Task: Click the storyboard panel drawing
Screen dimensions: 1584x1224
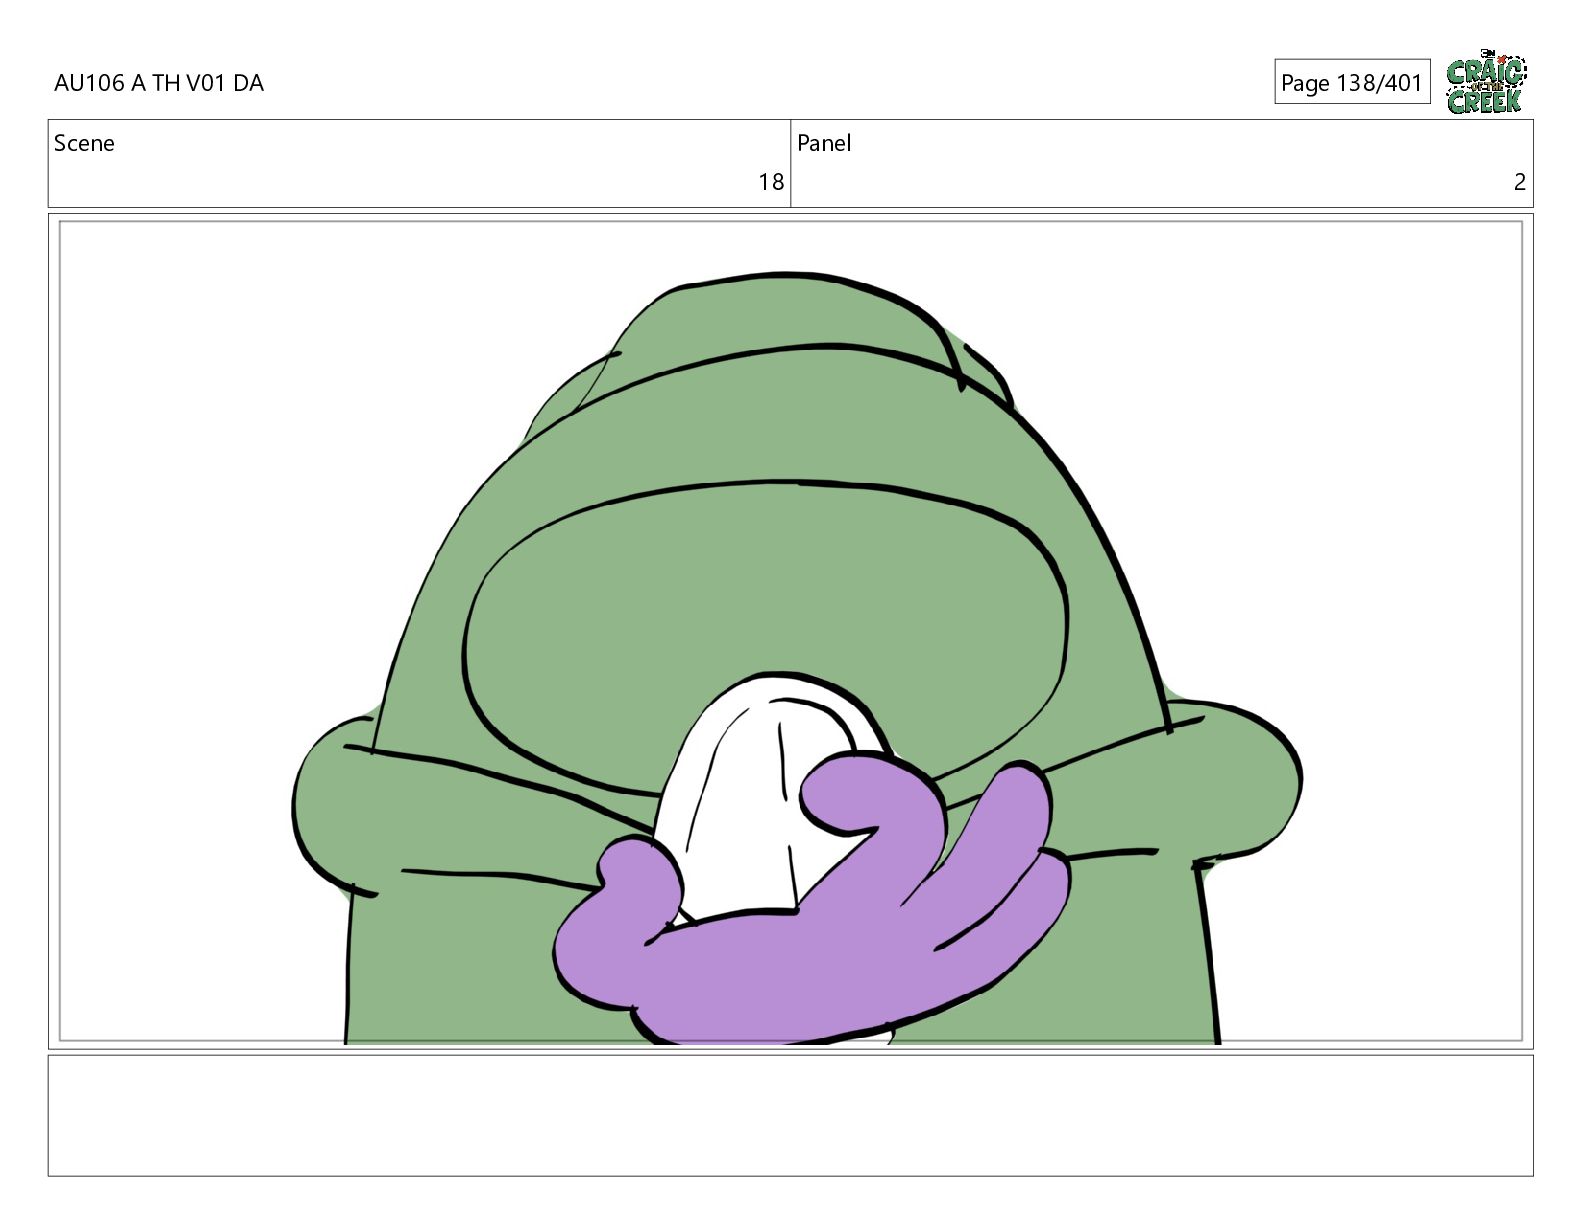Action: tap(791, 631)
